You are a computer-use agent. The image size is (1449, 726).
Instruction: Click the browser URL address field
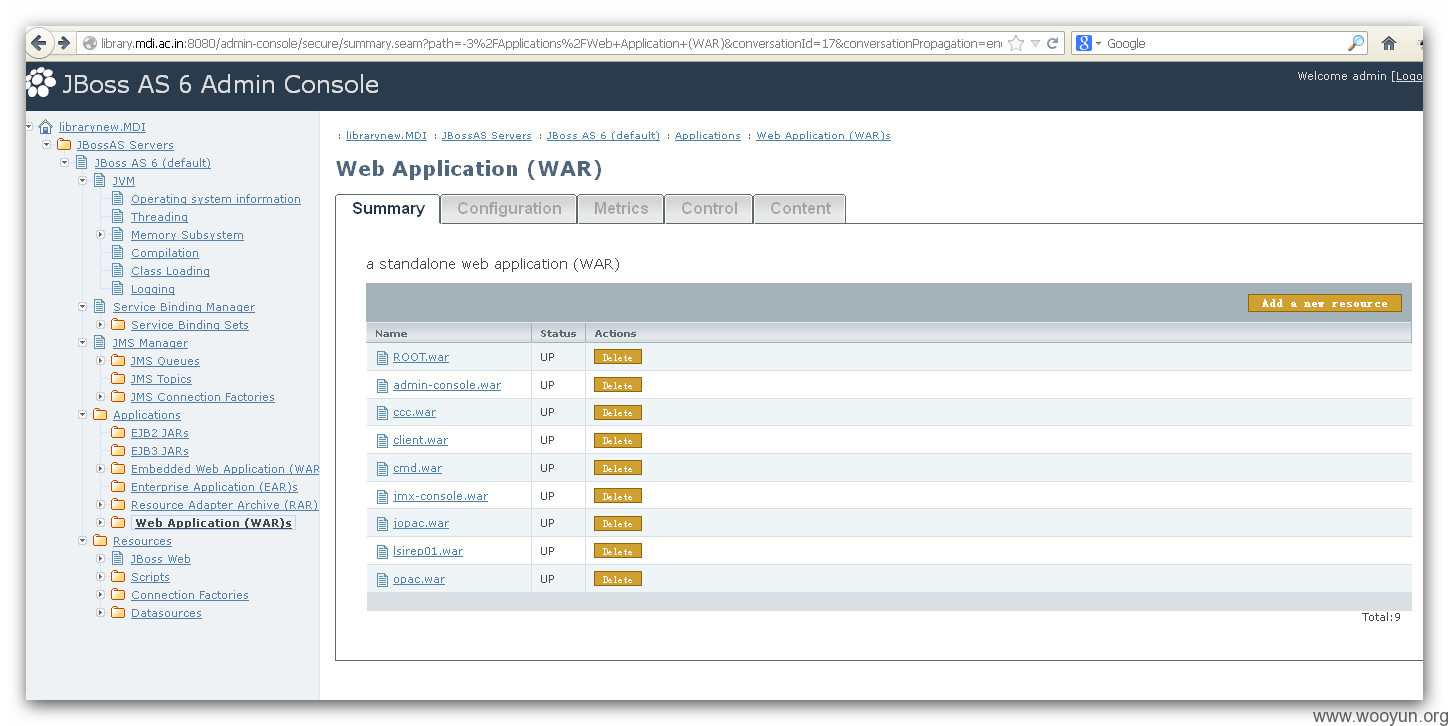click(x=550, y=43)
